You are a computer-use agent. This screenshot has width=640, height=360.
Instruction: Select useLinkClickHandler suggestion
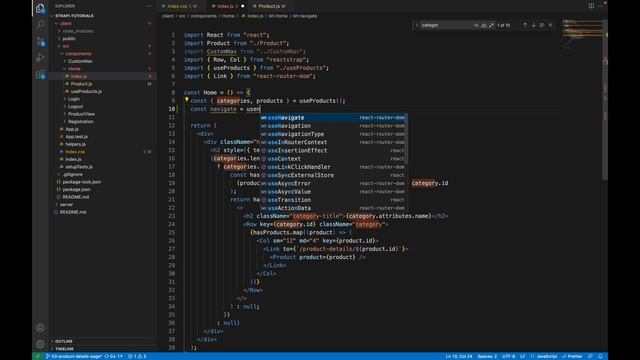[x=333, y=167]
